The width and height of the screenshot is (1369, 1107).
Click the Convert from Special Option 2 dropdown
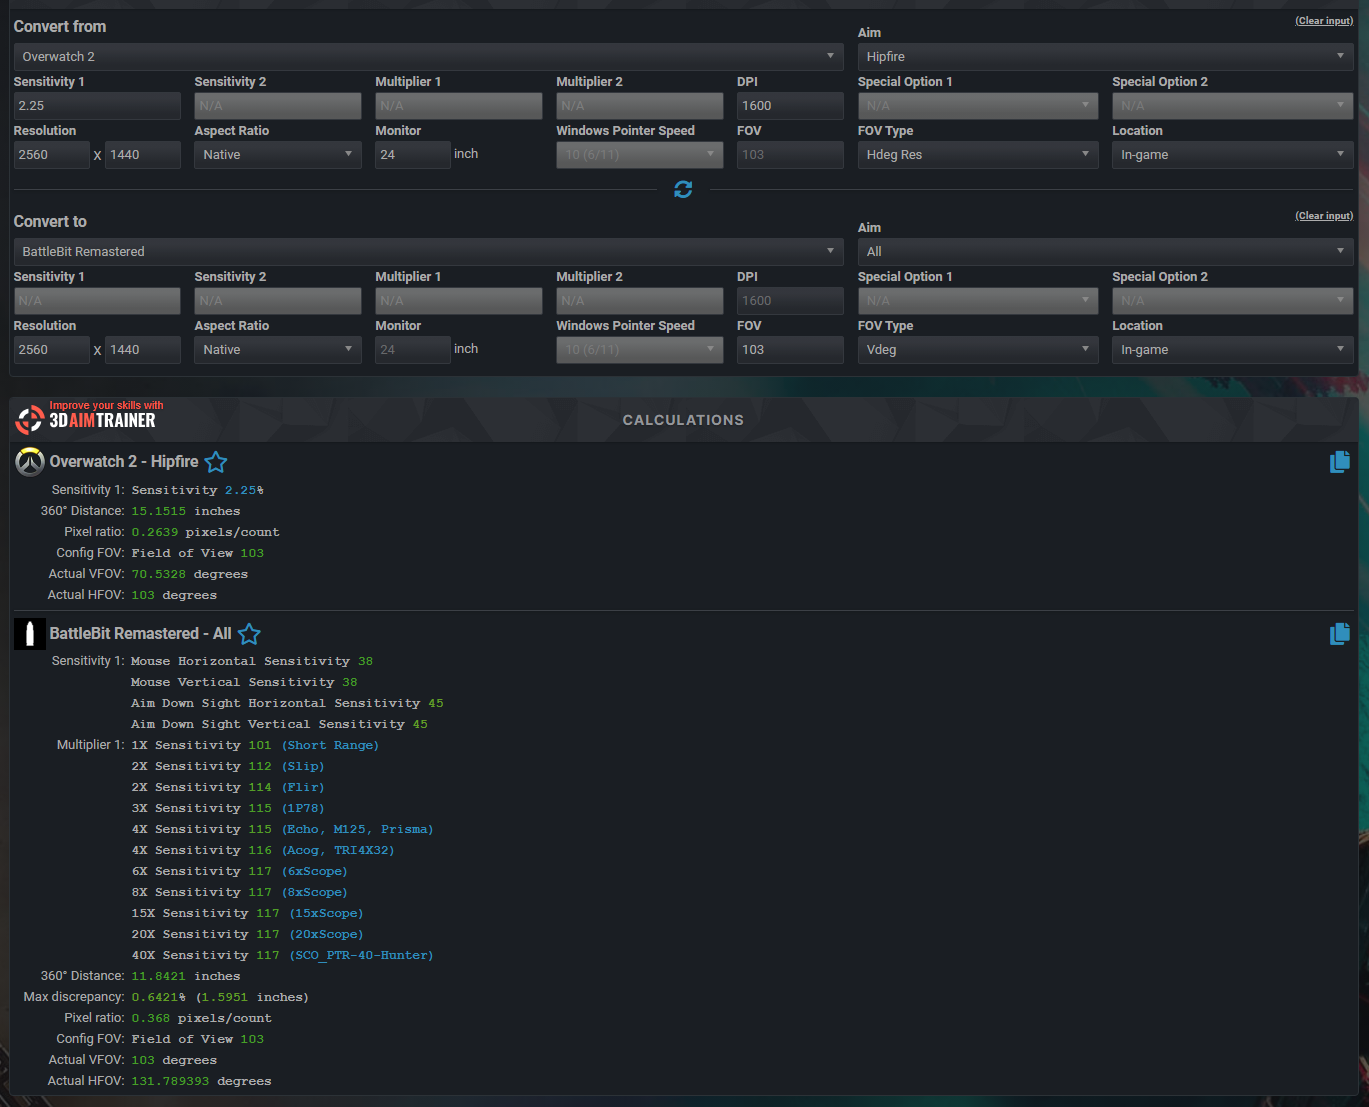click(x=1232, y=106)
